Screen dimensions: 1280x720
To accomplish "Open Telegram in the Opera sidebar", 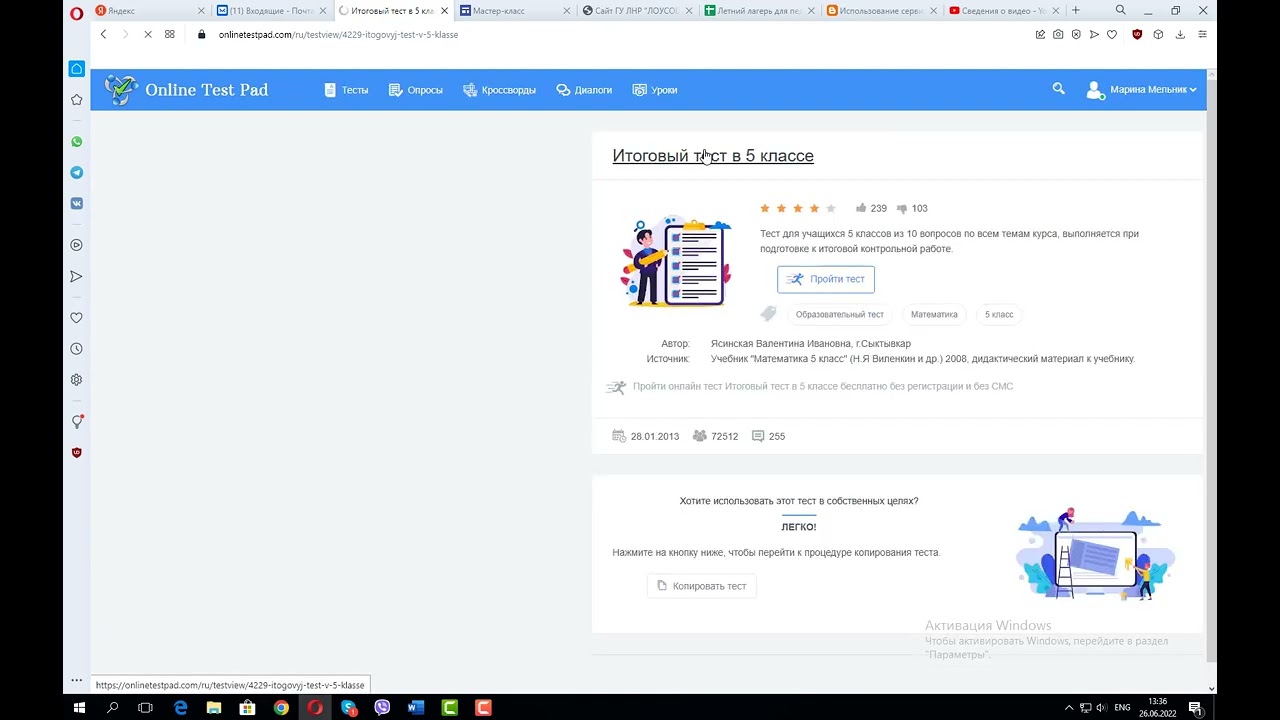I will tap(76, 173).
